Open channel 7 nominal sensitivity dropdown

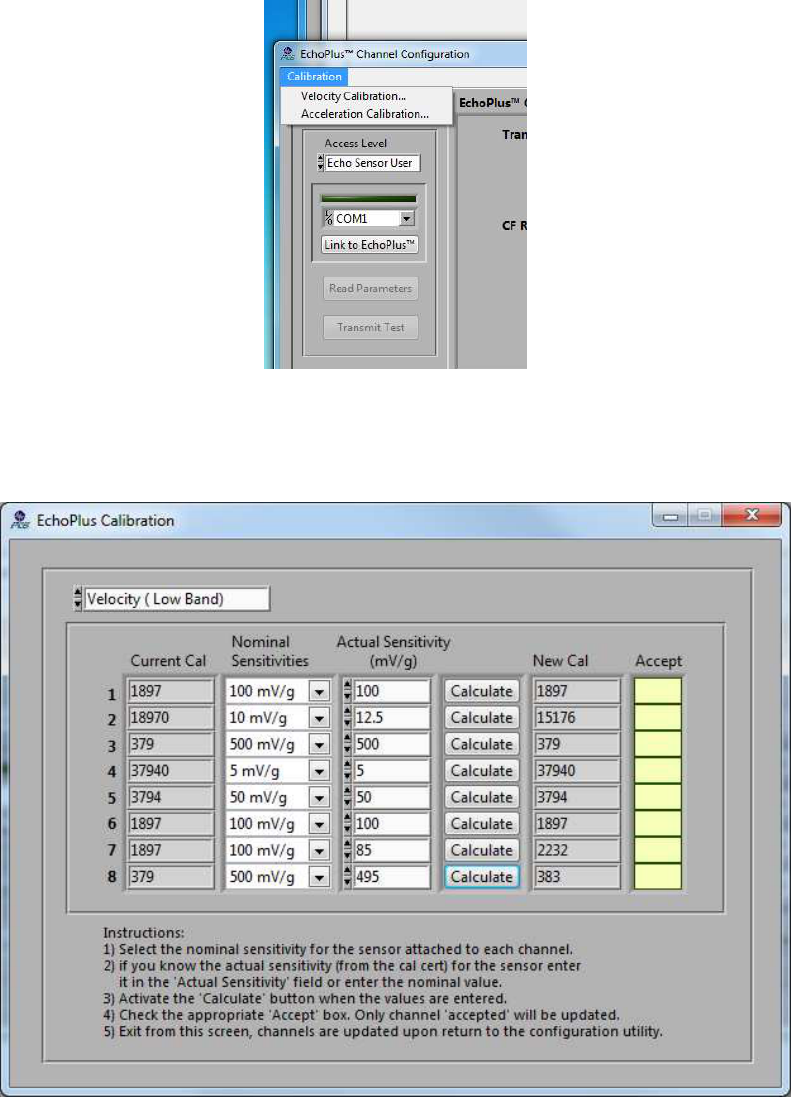[320, 851]
